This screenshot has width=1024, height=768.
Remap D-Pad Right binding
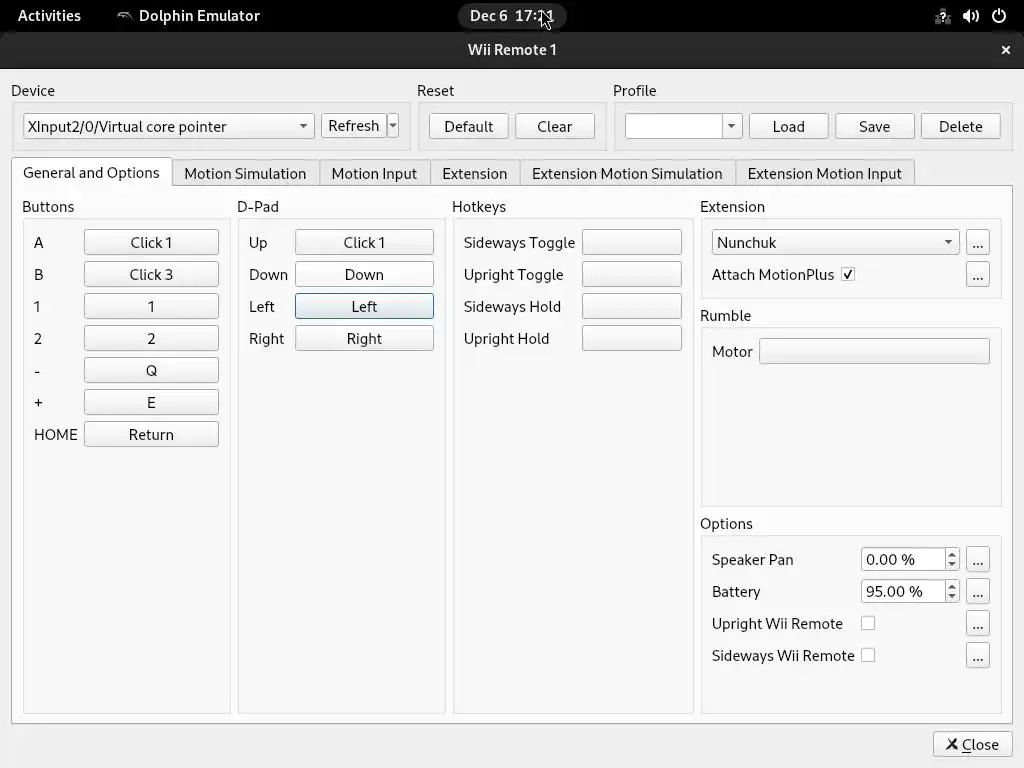click(364, 338)
